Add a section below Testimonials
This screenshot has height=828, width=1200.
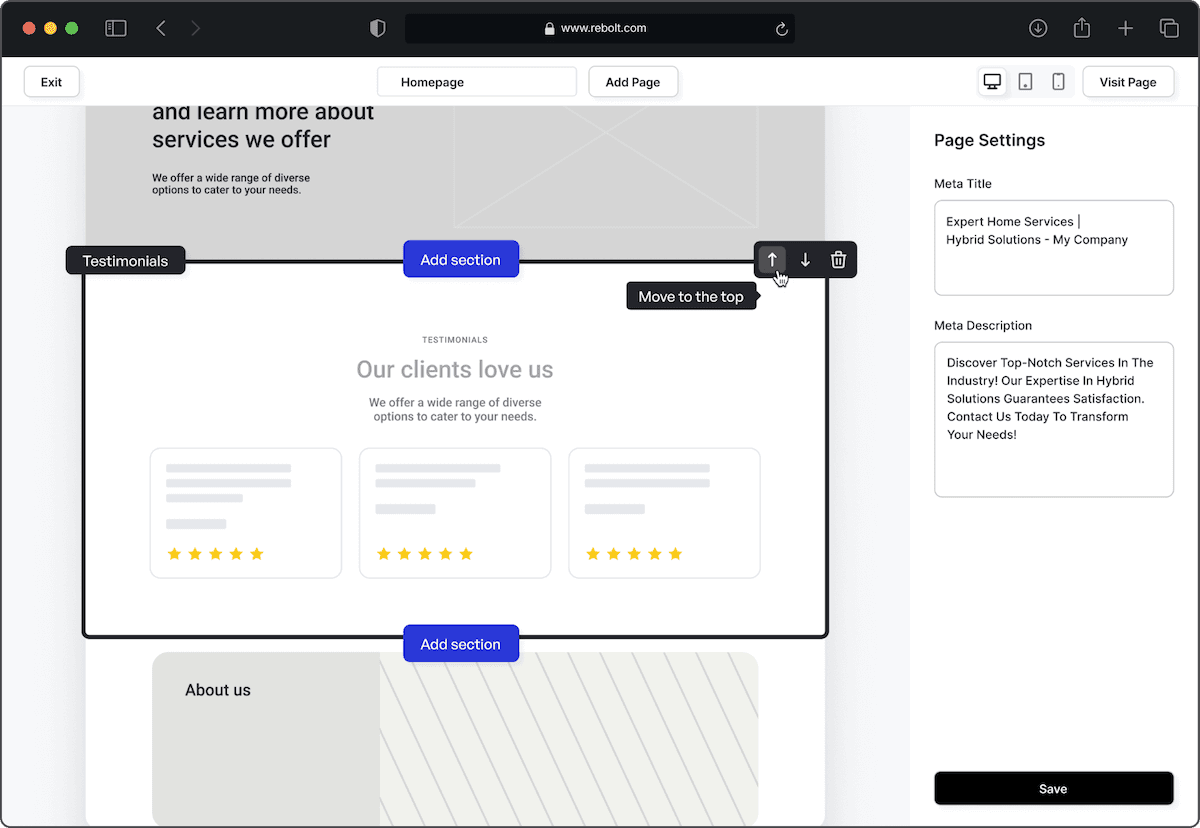tap(461, 643)
